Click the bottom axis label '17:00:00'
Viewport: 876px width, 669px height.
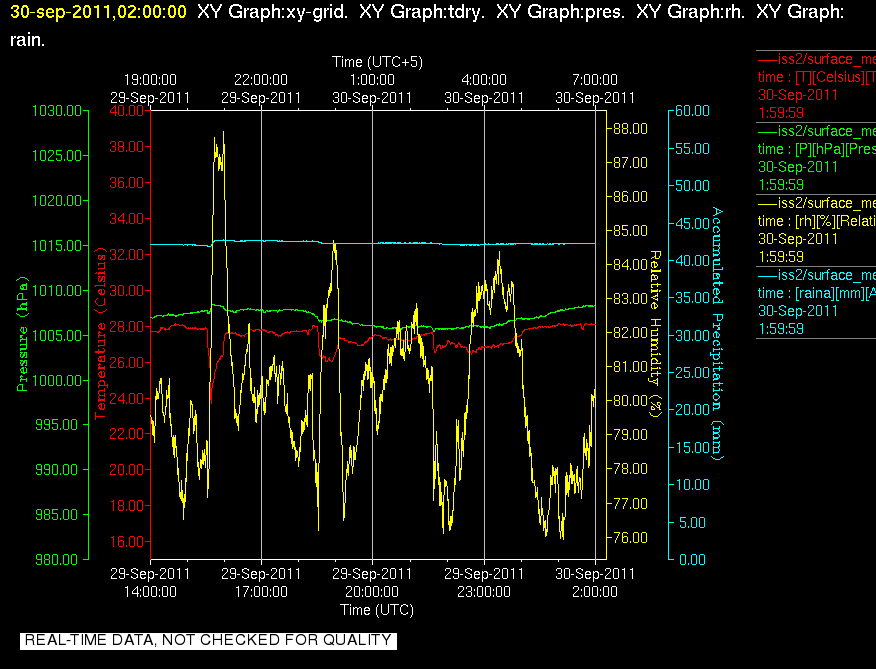tap(261, 592)
